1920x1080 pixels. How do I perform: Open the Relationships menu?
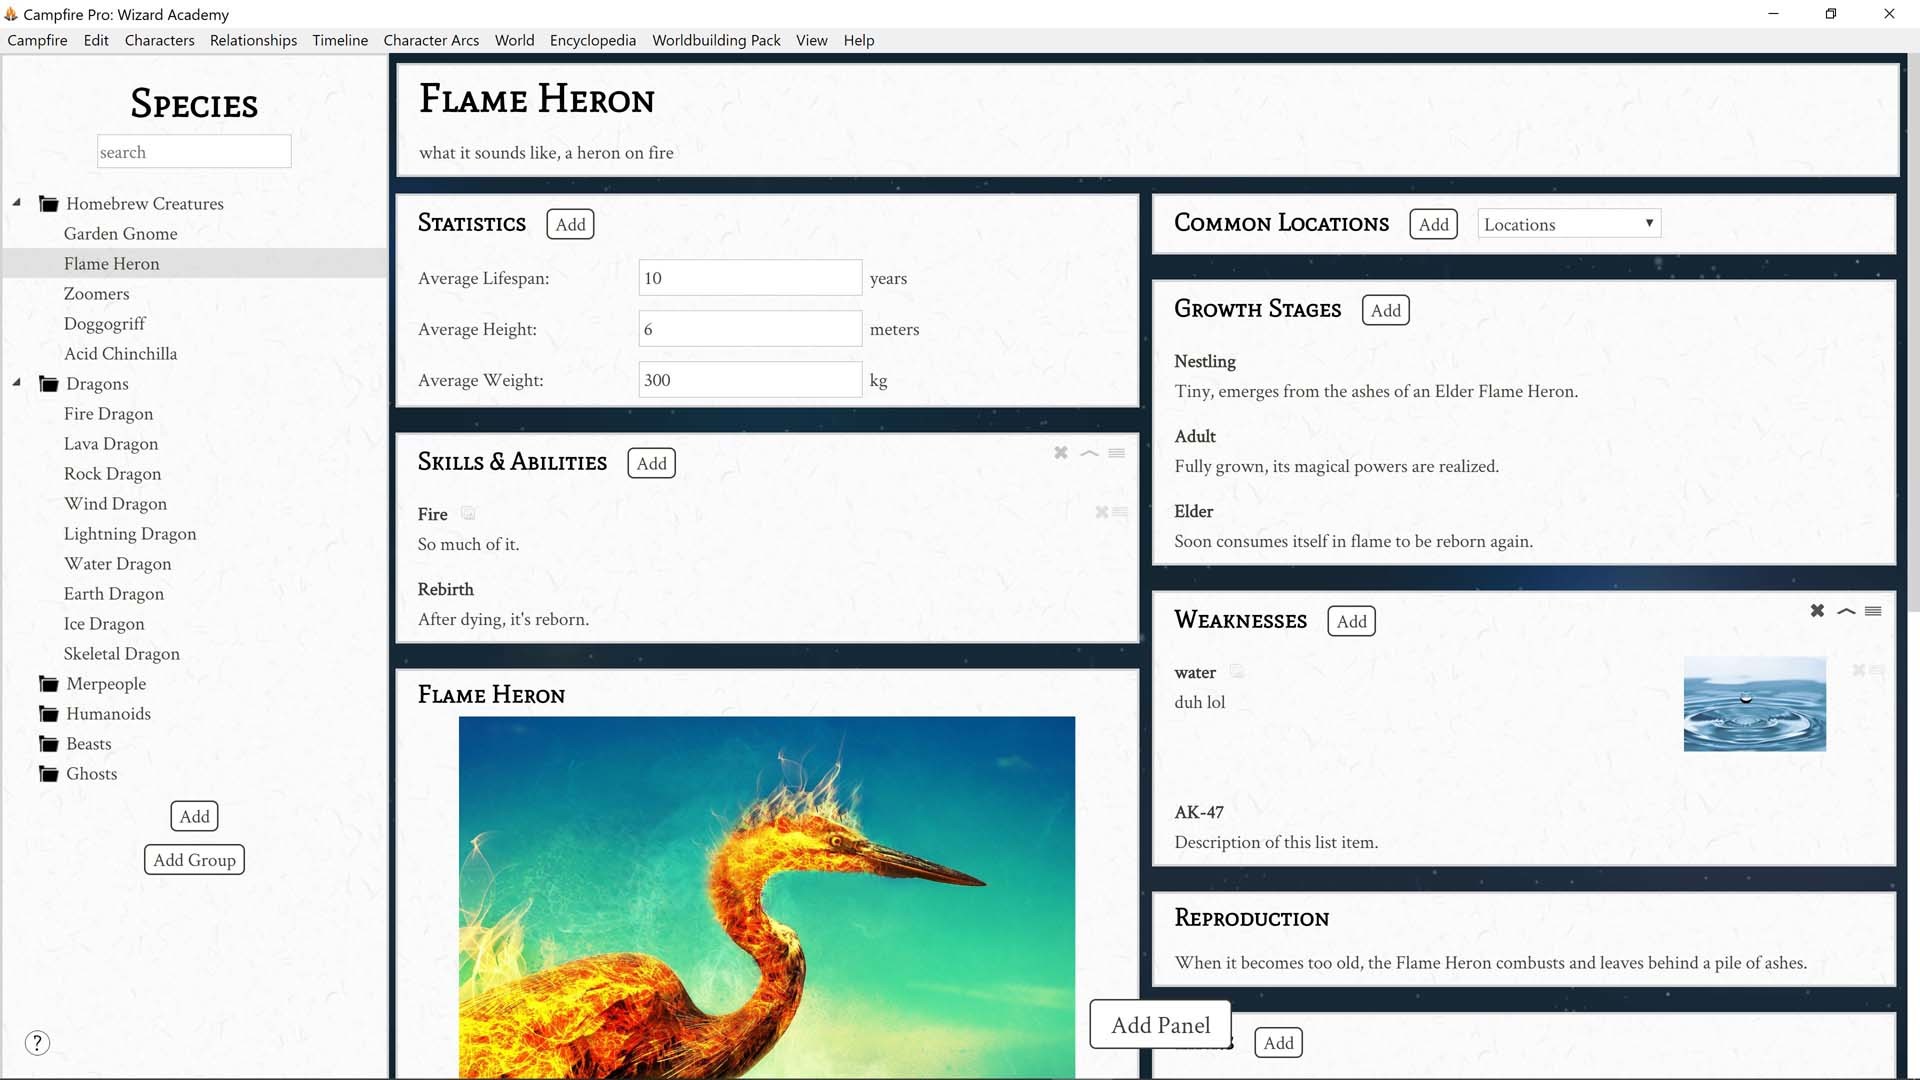pos(253,40)
